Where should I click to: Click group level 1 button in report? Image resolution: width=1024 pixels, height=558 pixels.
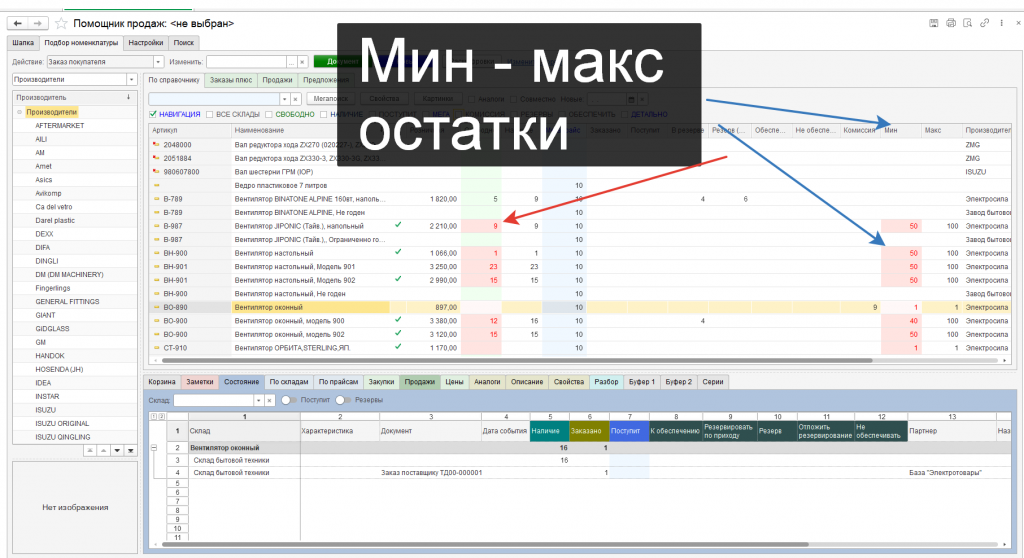point(154,416)
